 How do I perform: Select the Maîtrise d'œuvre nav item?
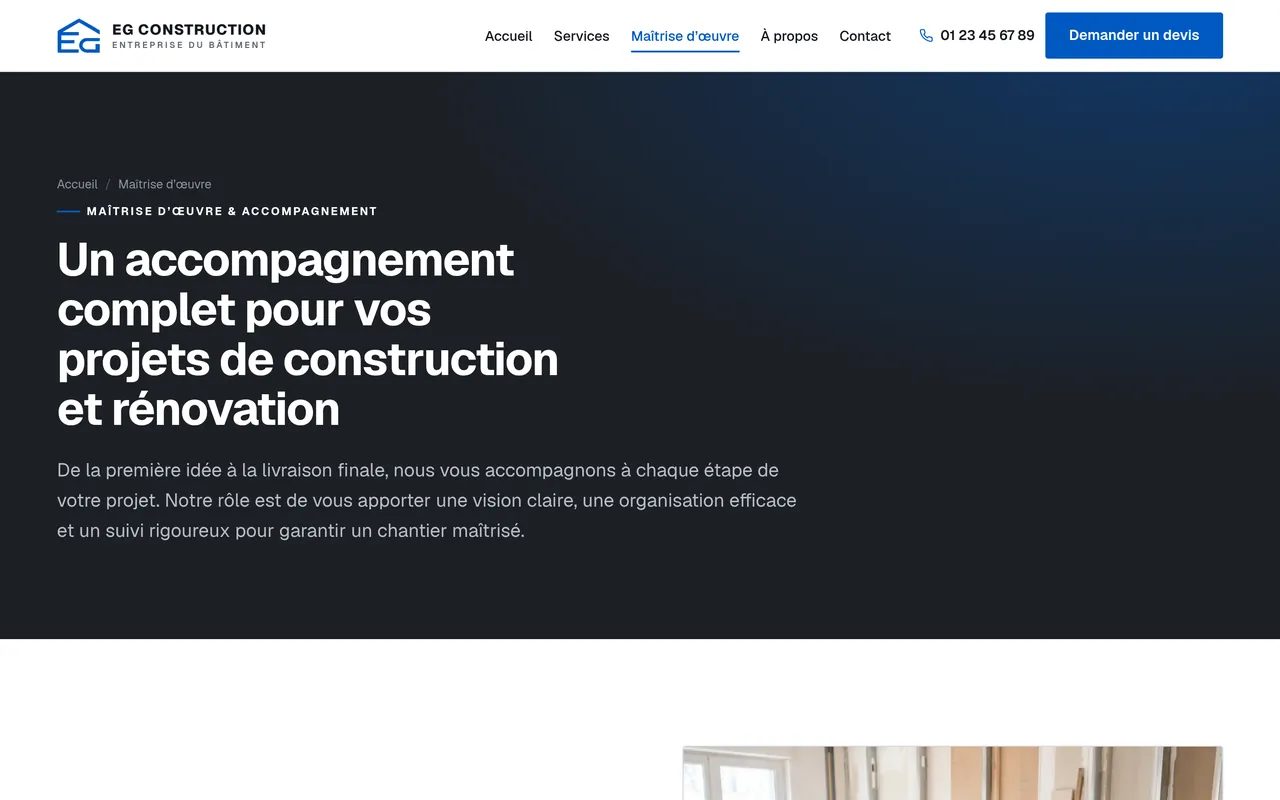pyautogui.click(x=685, y=36)
